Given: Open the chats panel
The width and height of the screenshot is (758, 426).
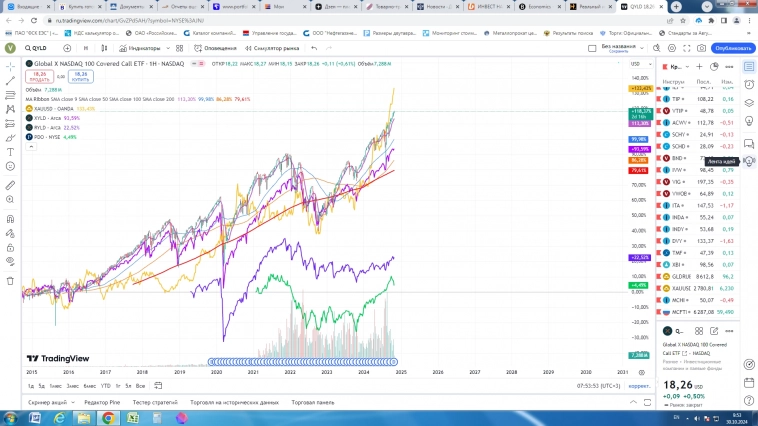Looking at the screenshot, I should 749,143.
